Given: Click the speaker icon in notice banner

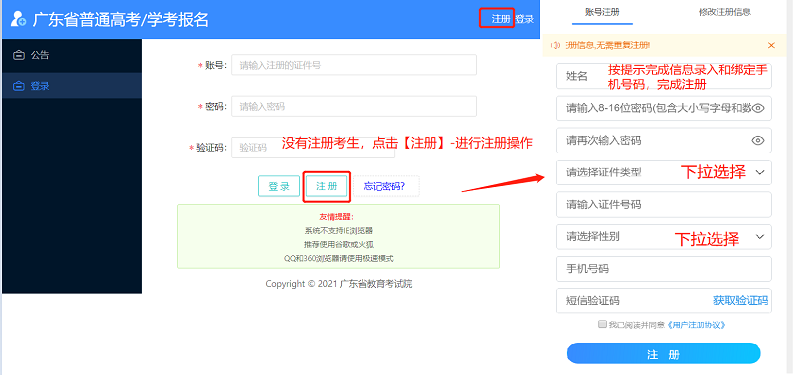Looking at the screenshot, I should [x=556, y=45].
